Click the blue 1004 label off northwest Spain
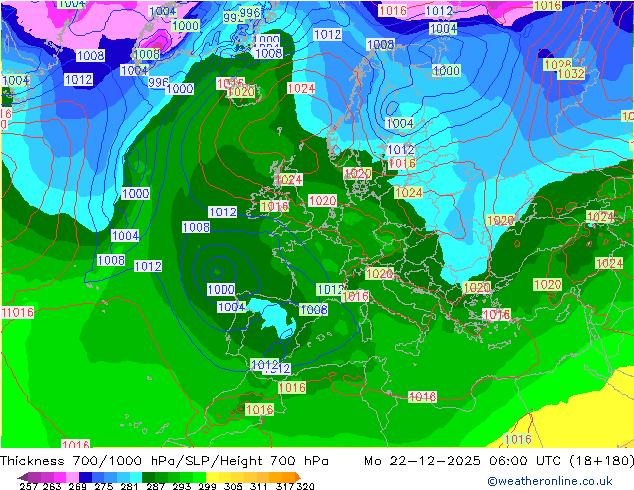This screenshot has height=490, width=634. 232,307
